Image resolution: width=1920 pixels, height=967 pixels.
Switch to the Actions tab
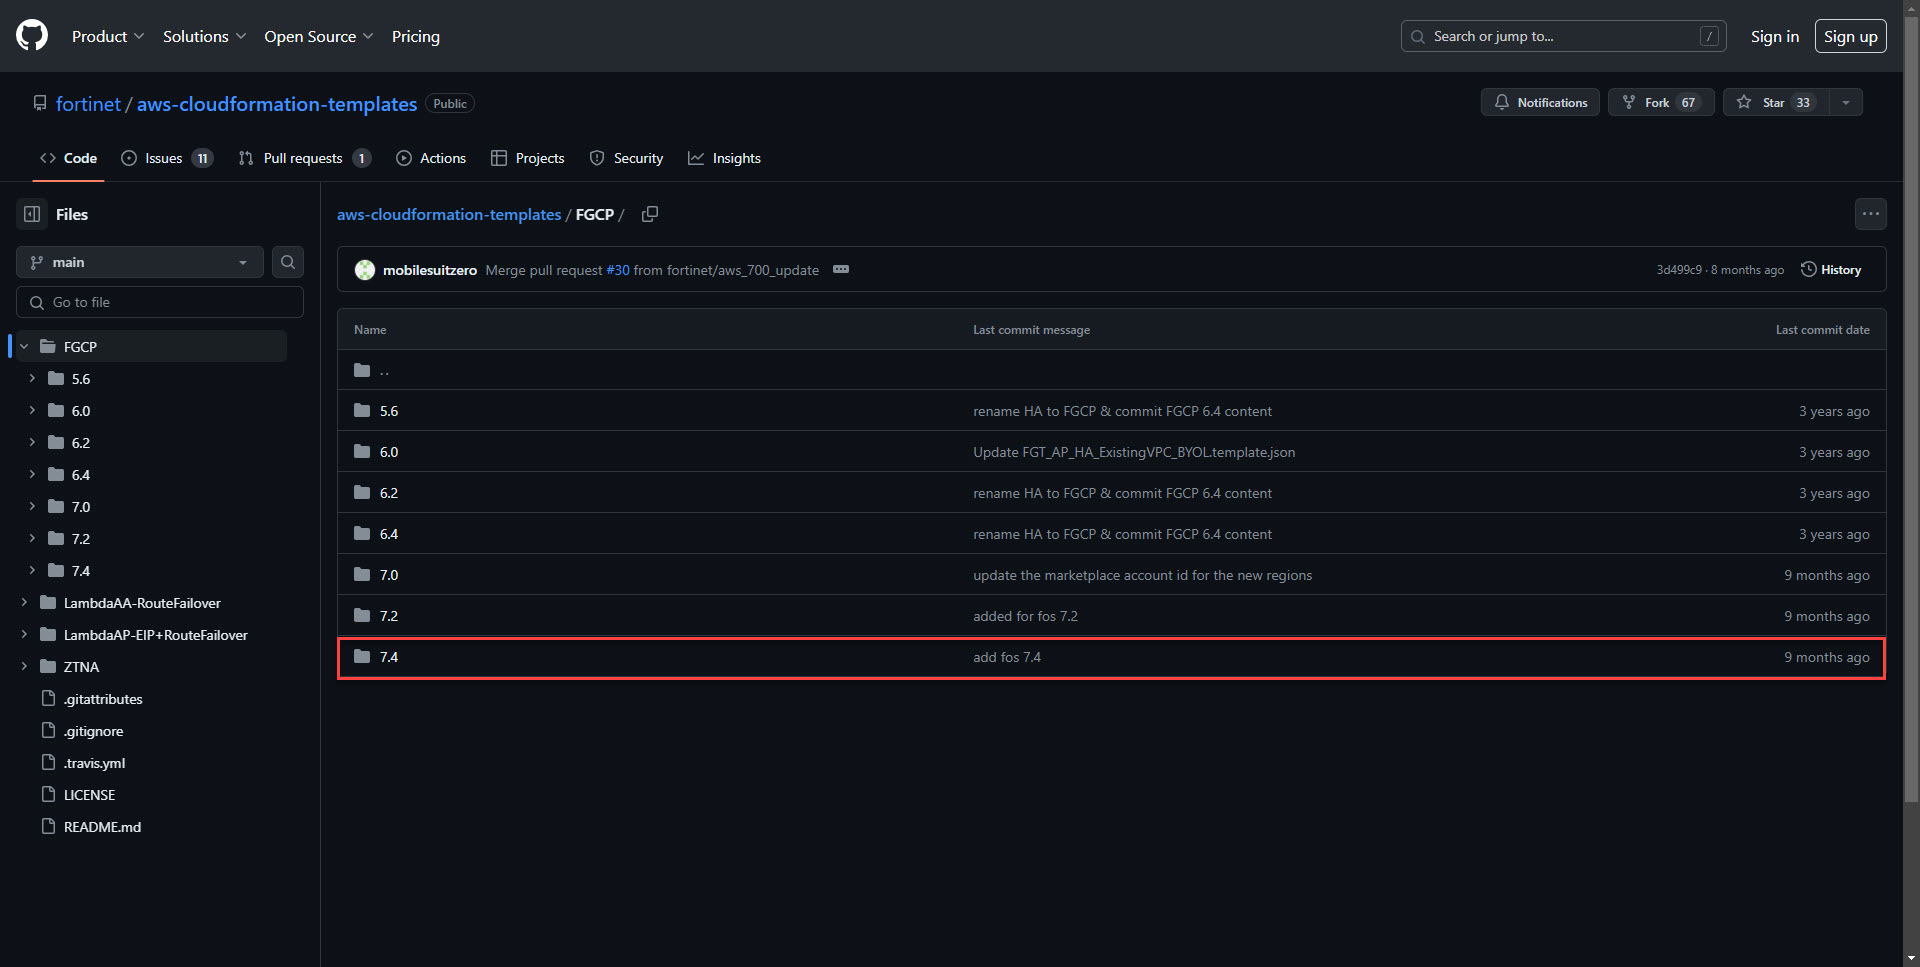431,158
